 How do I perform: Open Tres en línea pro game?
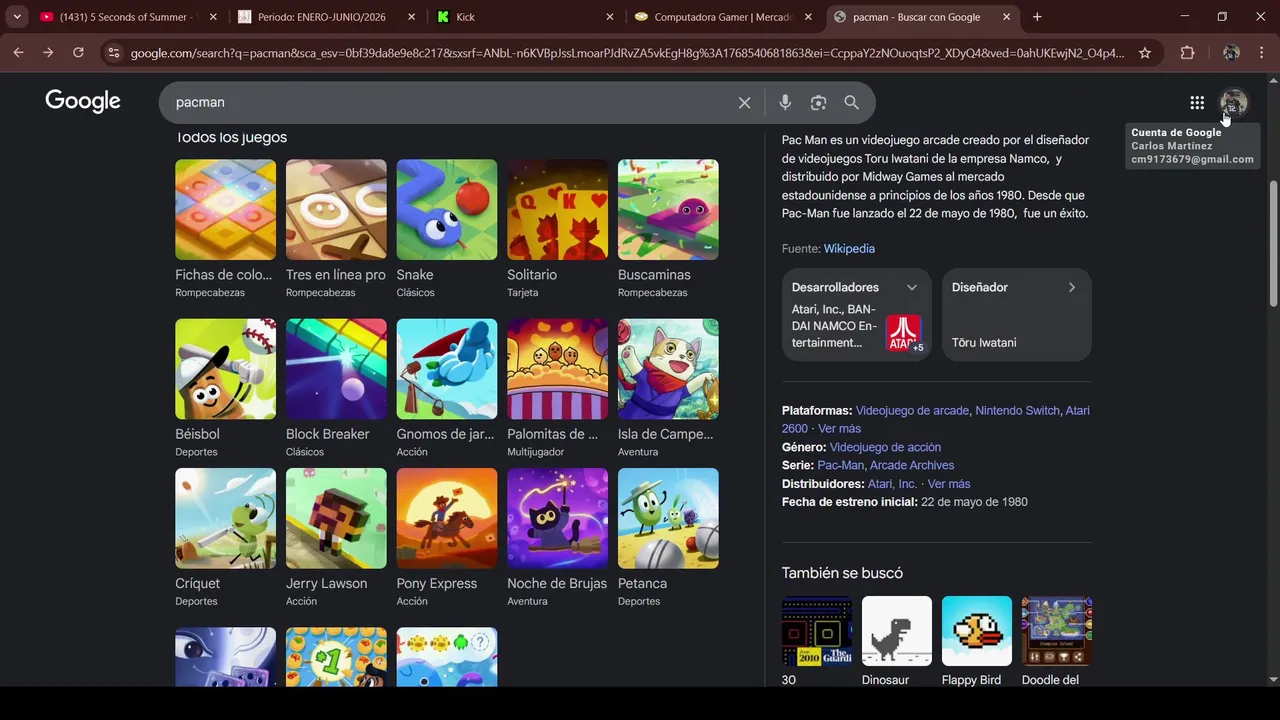[x=336, y=210]
